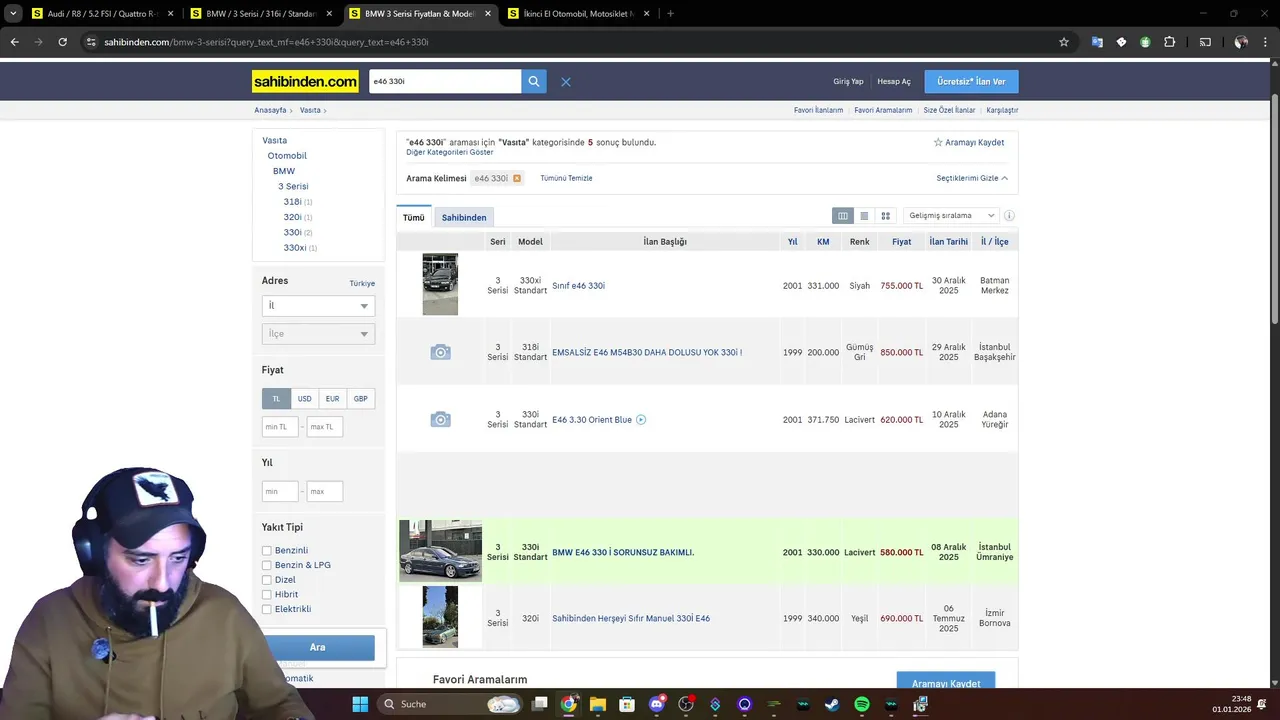This screenshot has height=720, width=1280.
Task: Switch to classic table view icon
Action: click(843, 216)
